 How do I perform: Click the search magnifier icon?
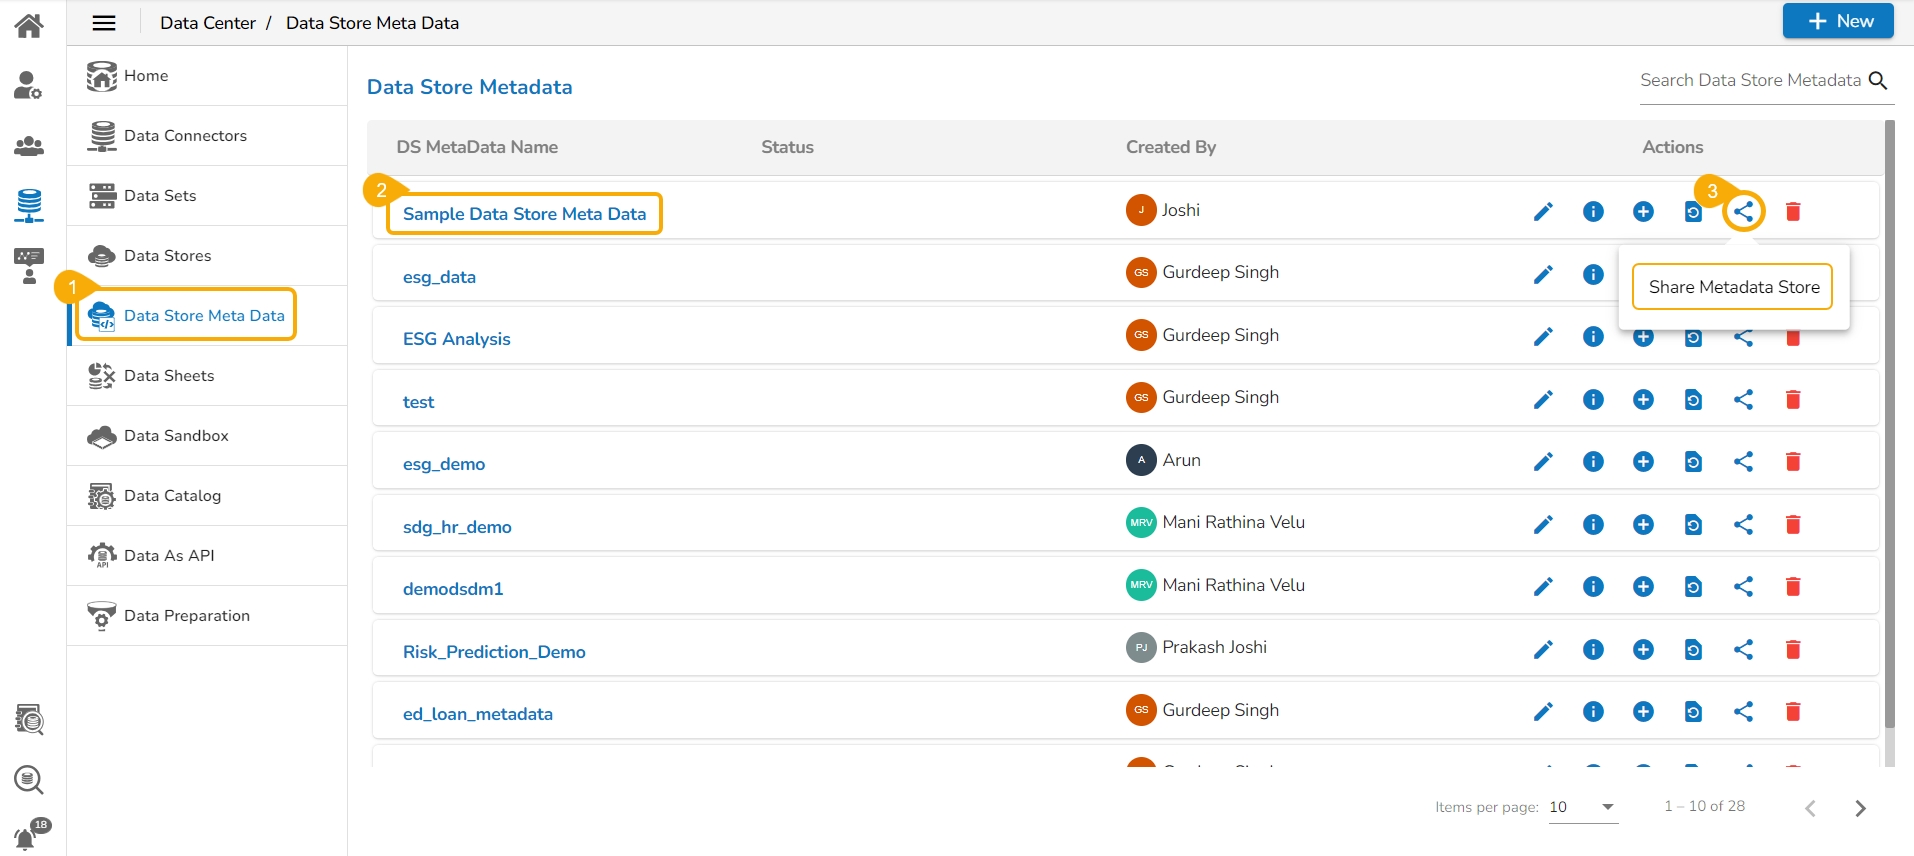click(1878, 81)
